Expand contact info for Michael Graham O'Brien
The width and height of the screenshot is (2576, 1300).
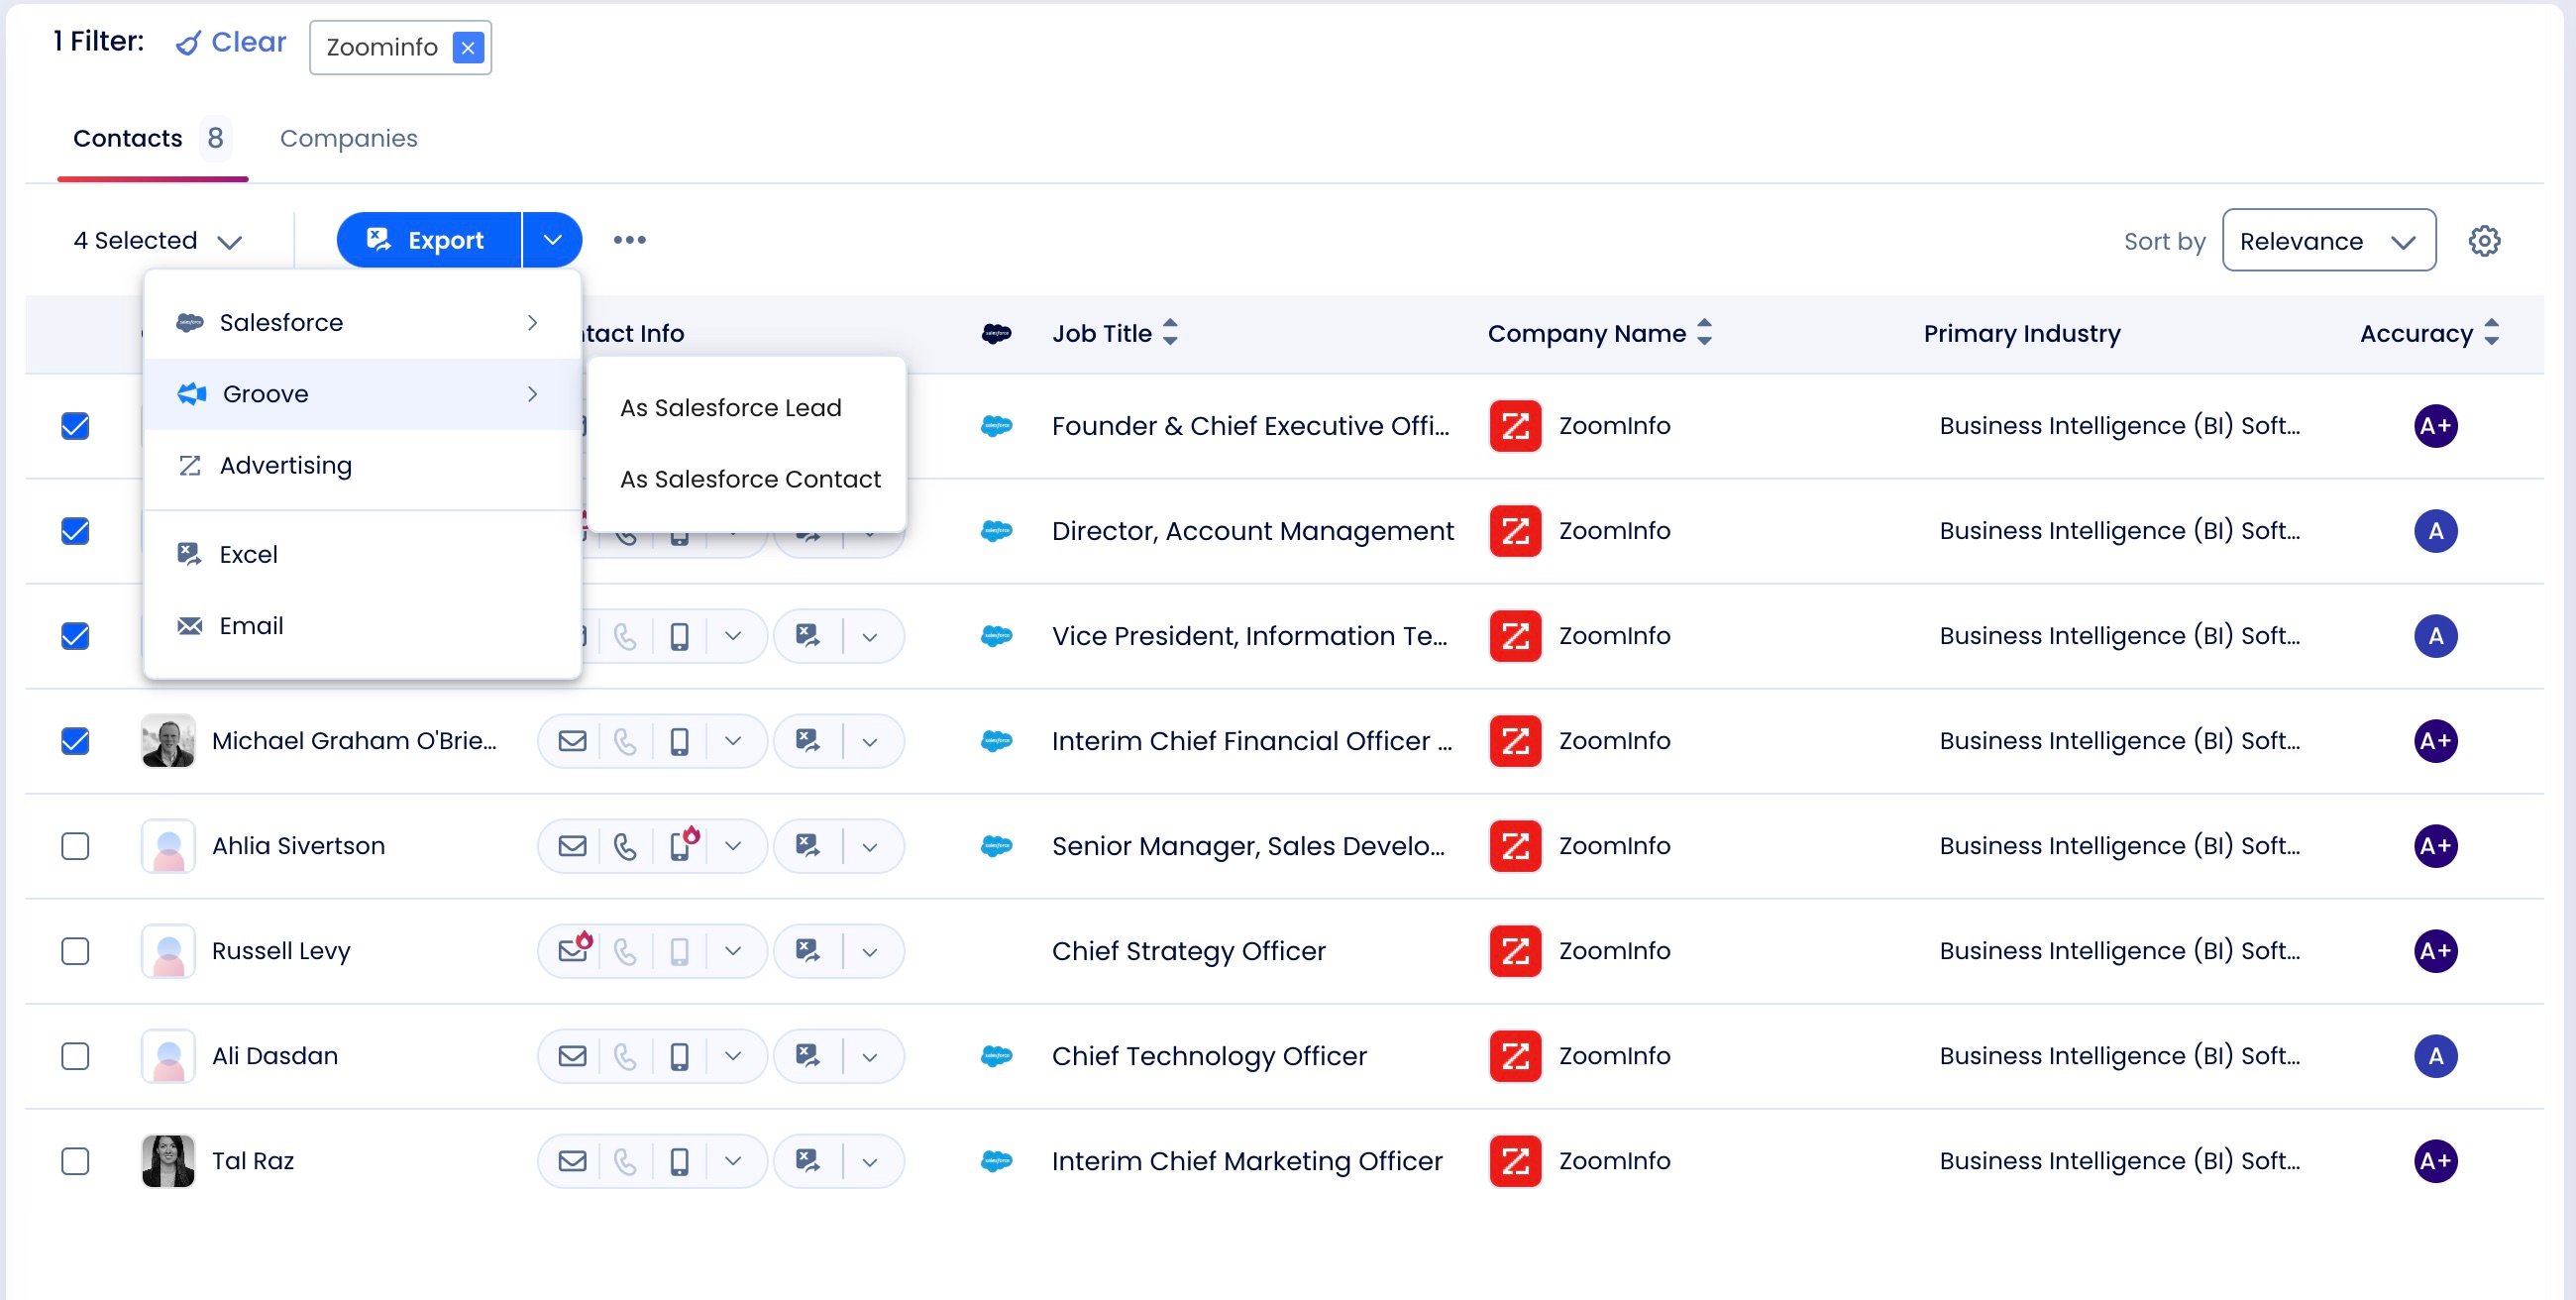[x=733, y=741]
